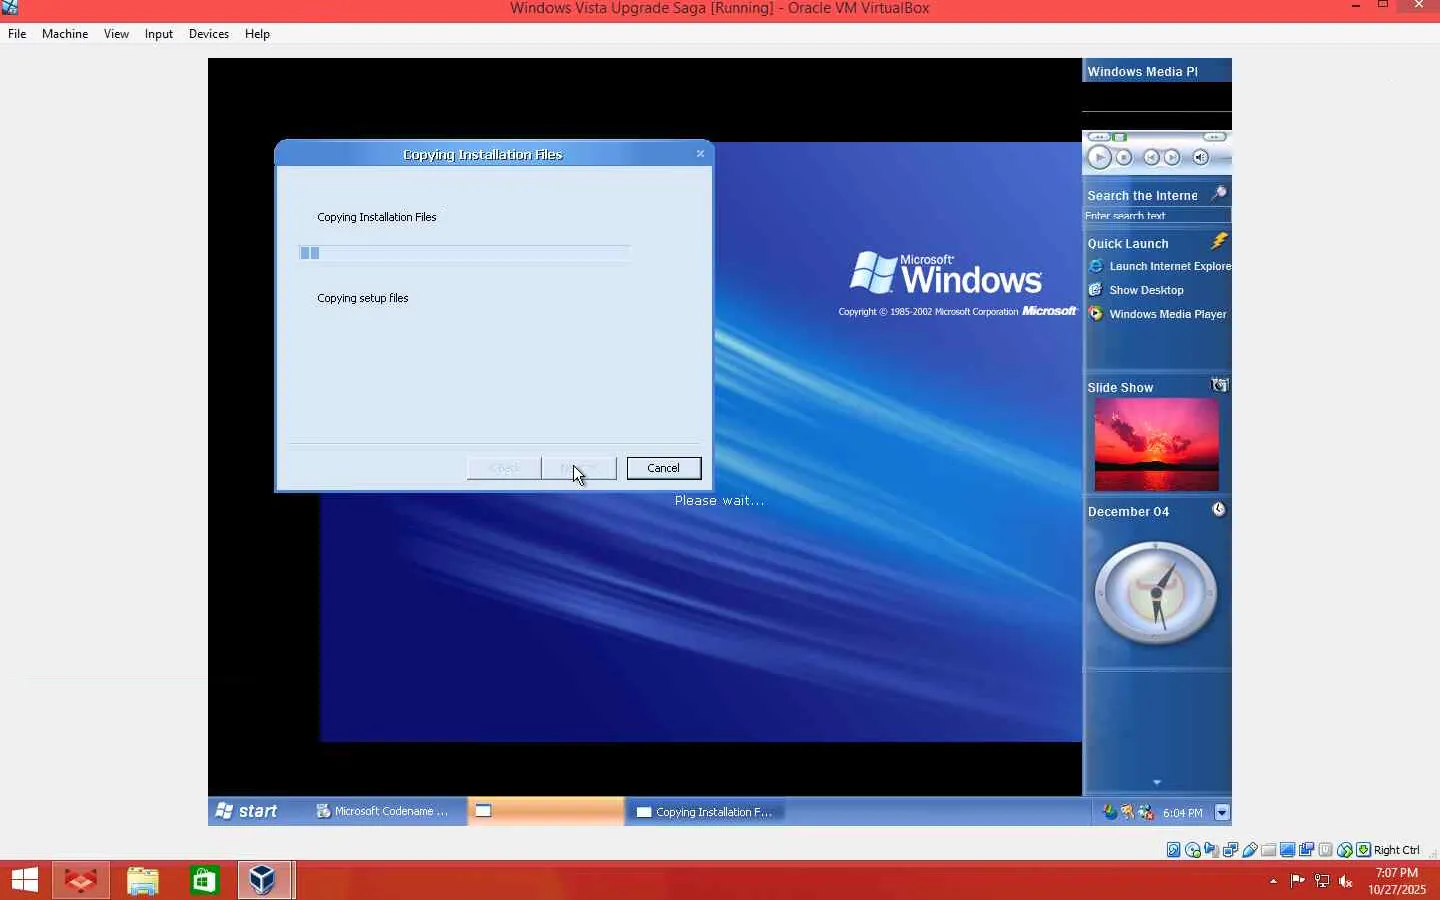This screenshot has height=900, width=1440.
Task: Open the guest tray dropdown arrow button
Action: (1222, 812)
